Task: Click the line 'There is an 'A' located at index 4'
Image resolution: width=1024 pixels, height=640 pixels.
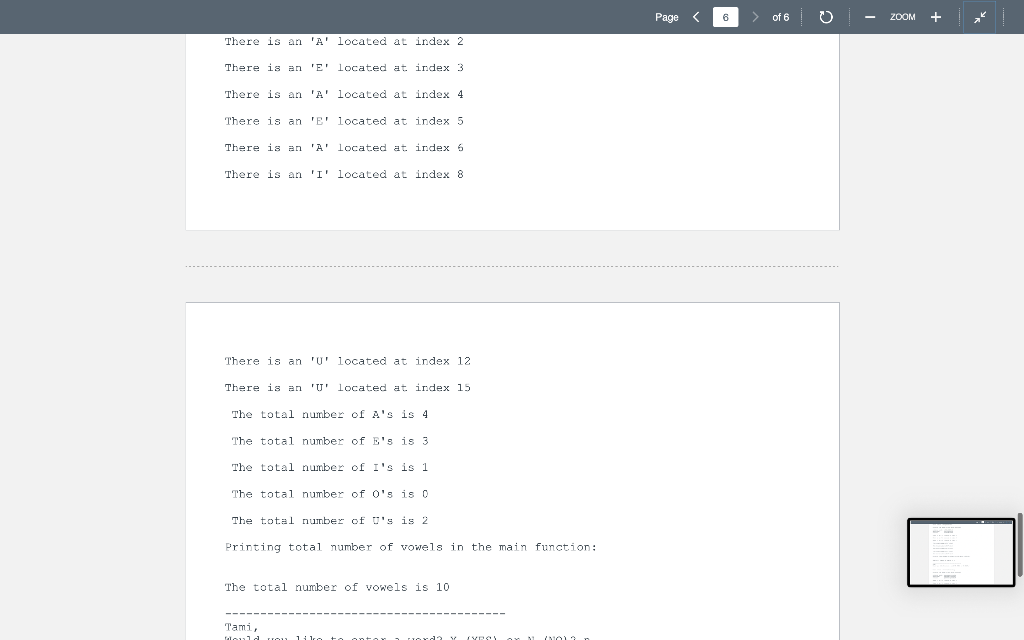Action: point(344,95)
